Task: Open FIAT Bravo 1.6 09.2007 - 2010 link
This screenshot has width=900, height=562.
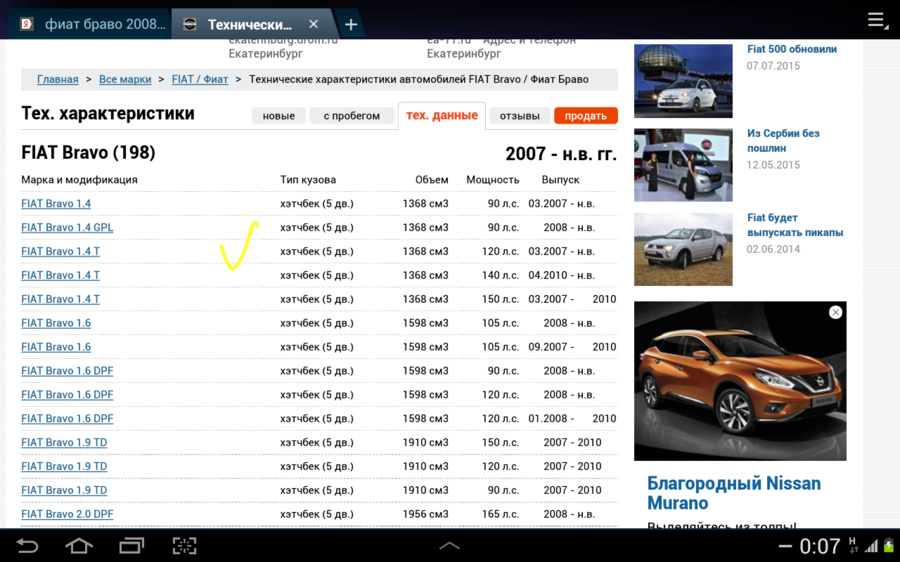Action: [56, 347]
